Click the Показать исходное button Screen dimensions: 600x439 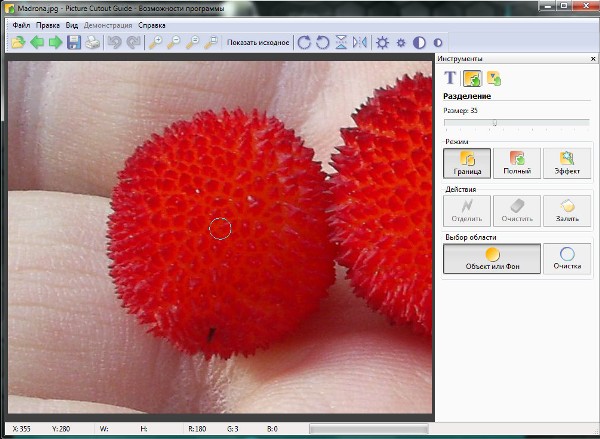pyautogui.click(x=258, y=43)
